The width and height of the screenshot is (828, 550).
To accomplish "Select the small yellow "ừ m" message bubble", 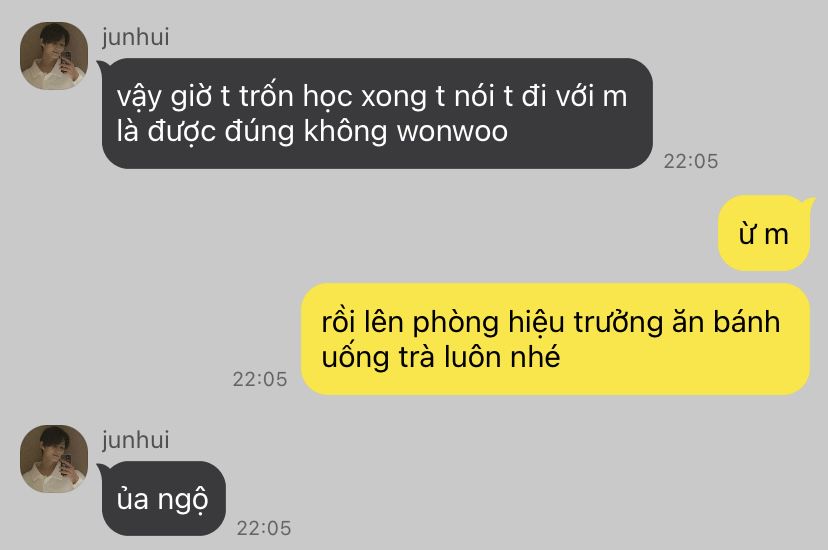I will [x=764, y=233].
